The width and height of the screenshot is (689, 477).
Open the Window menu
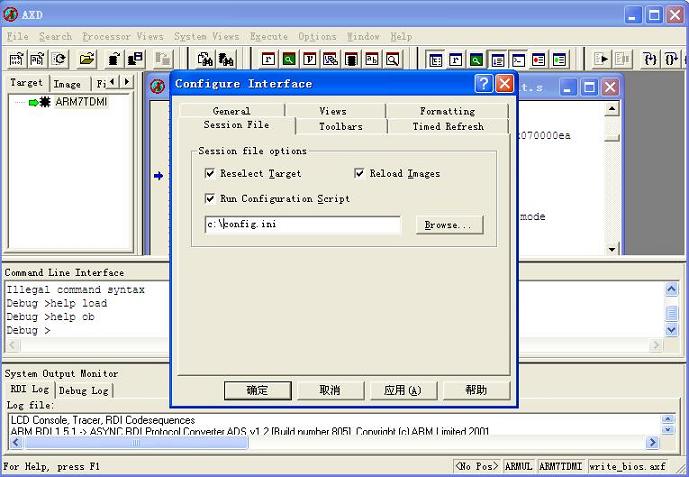[363, 36]
